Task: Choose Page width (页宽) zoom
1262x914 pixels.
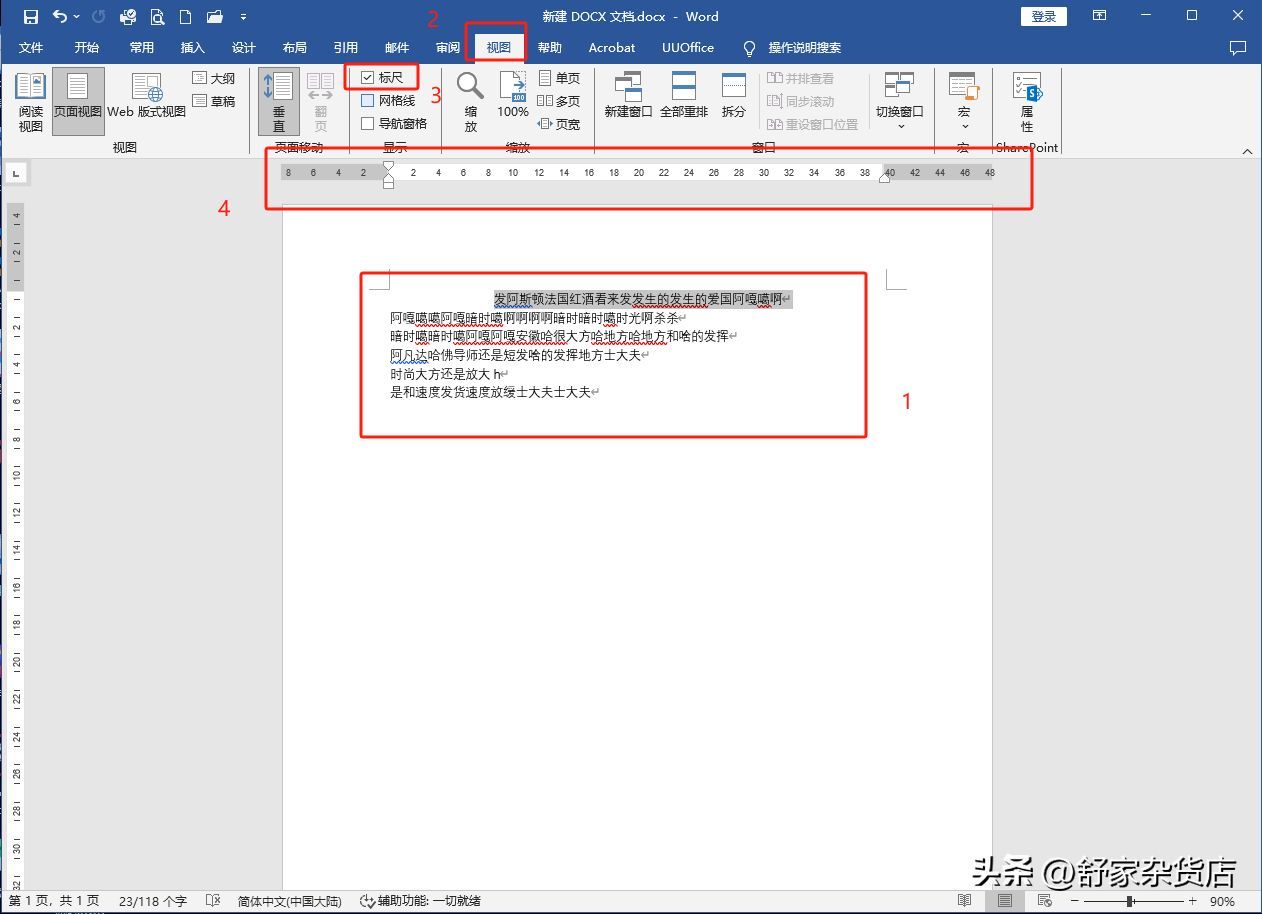Action: [559, 124]
